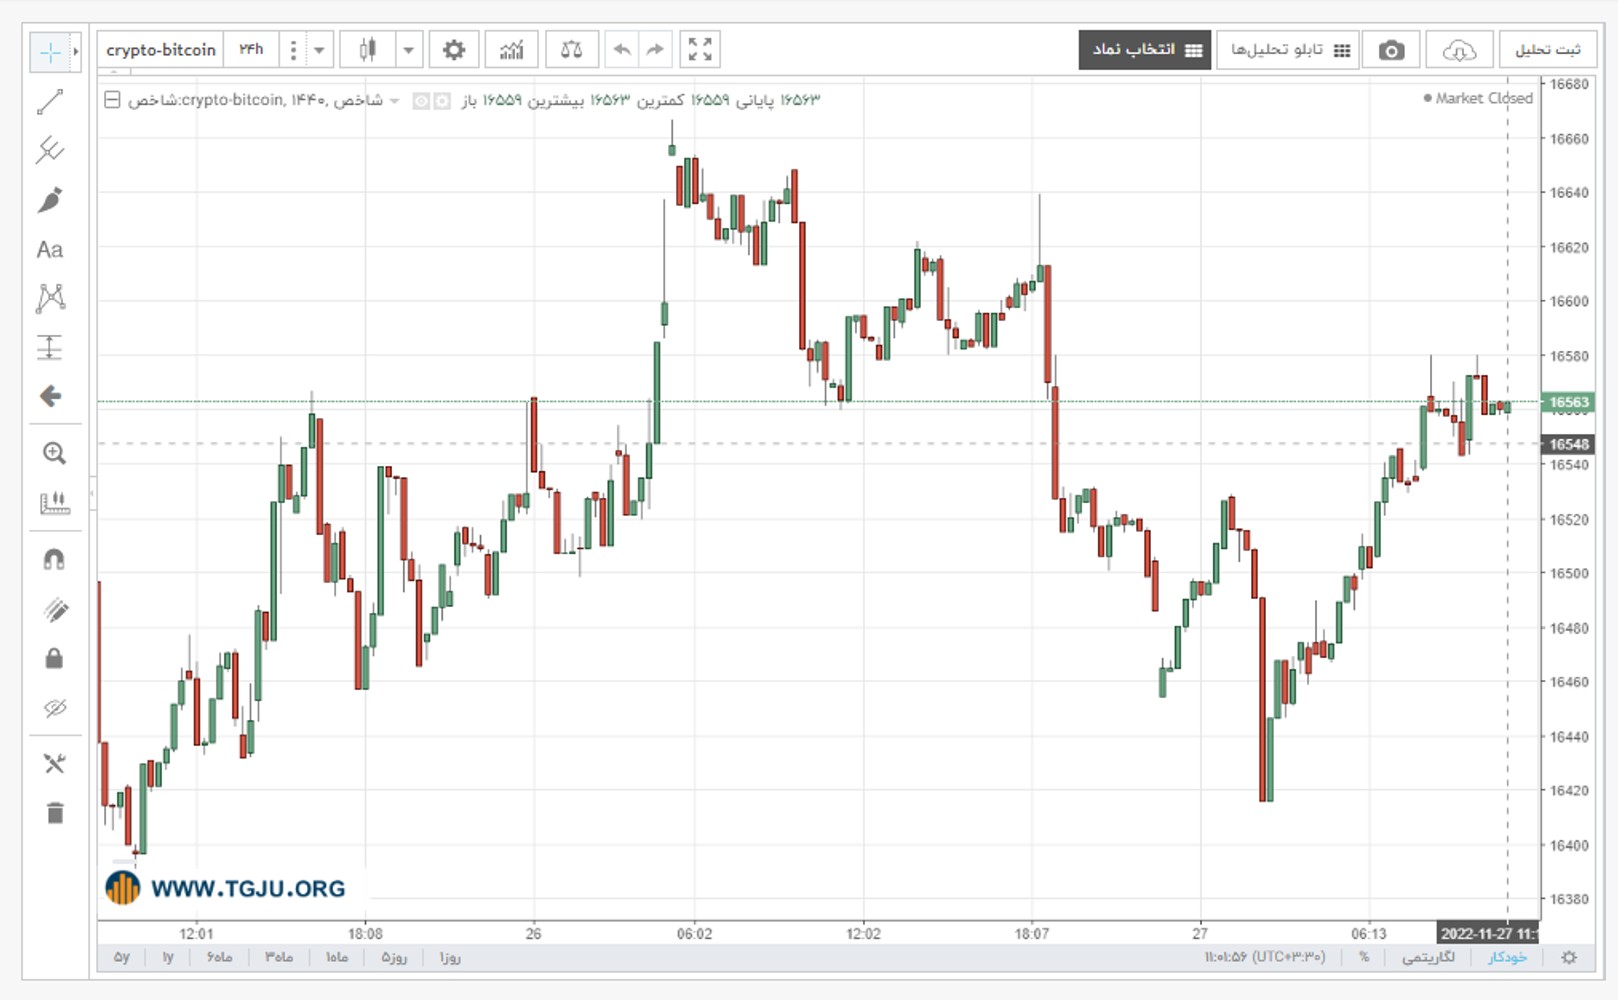The width and height of the screenshot is (1618, 1000).
Task: Select the XABCD pattern tool
Action: click(50, 298)
